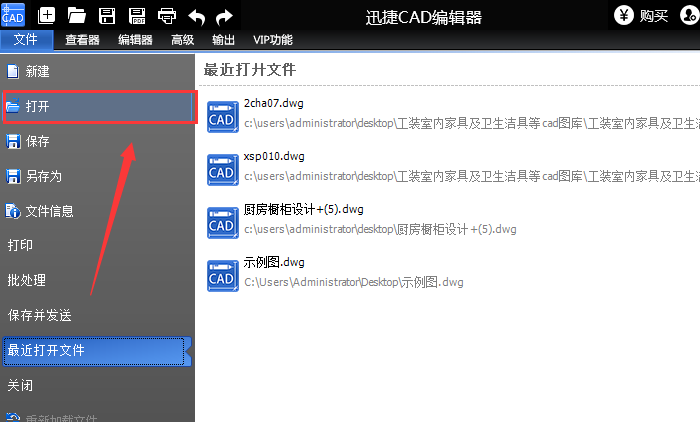This screenshot has width=700, height=422.
Task: Click the 另存为 disk icon in sidebar
Action: [x=13, y=176]
